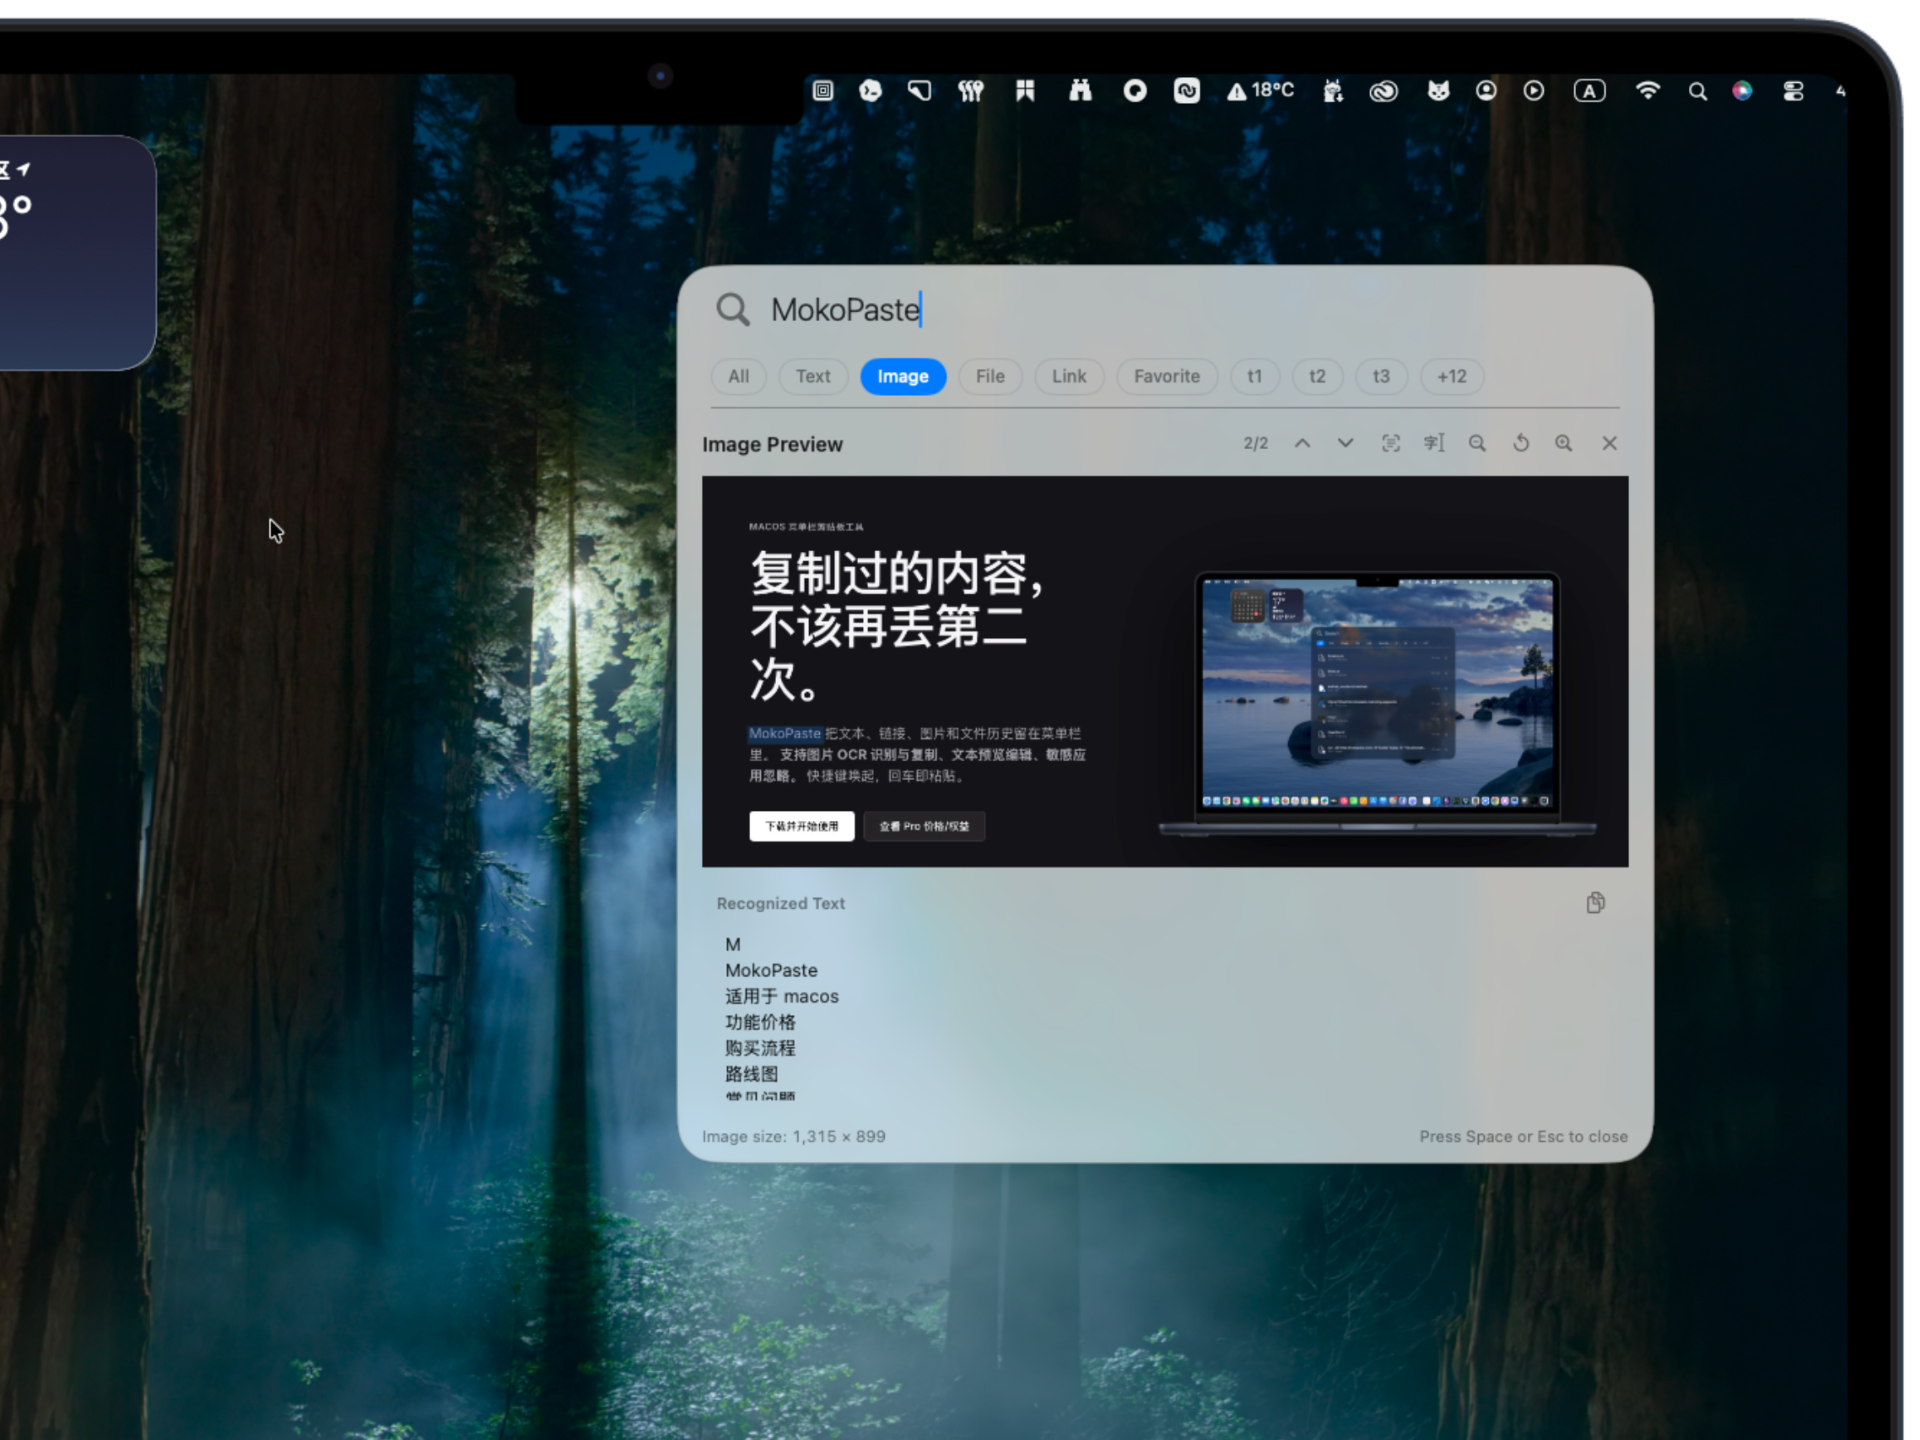
Task: Open Spotlight search in the menu bar
Action: tap(1697, 91)
